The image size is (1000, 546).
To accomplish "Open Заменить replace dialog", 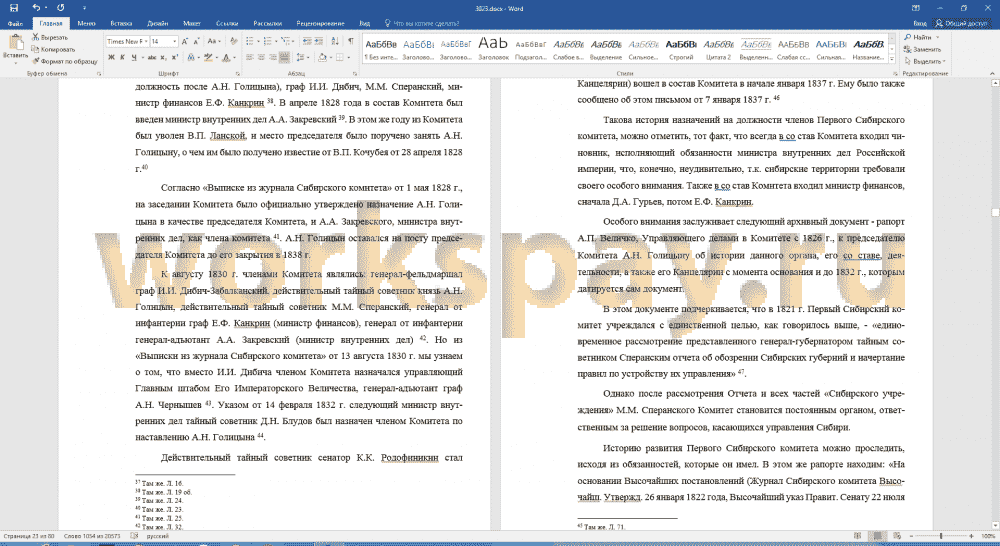I will [922, 49].
